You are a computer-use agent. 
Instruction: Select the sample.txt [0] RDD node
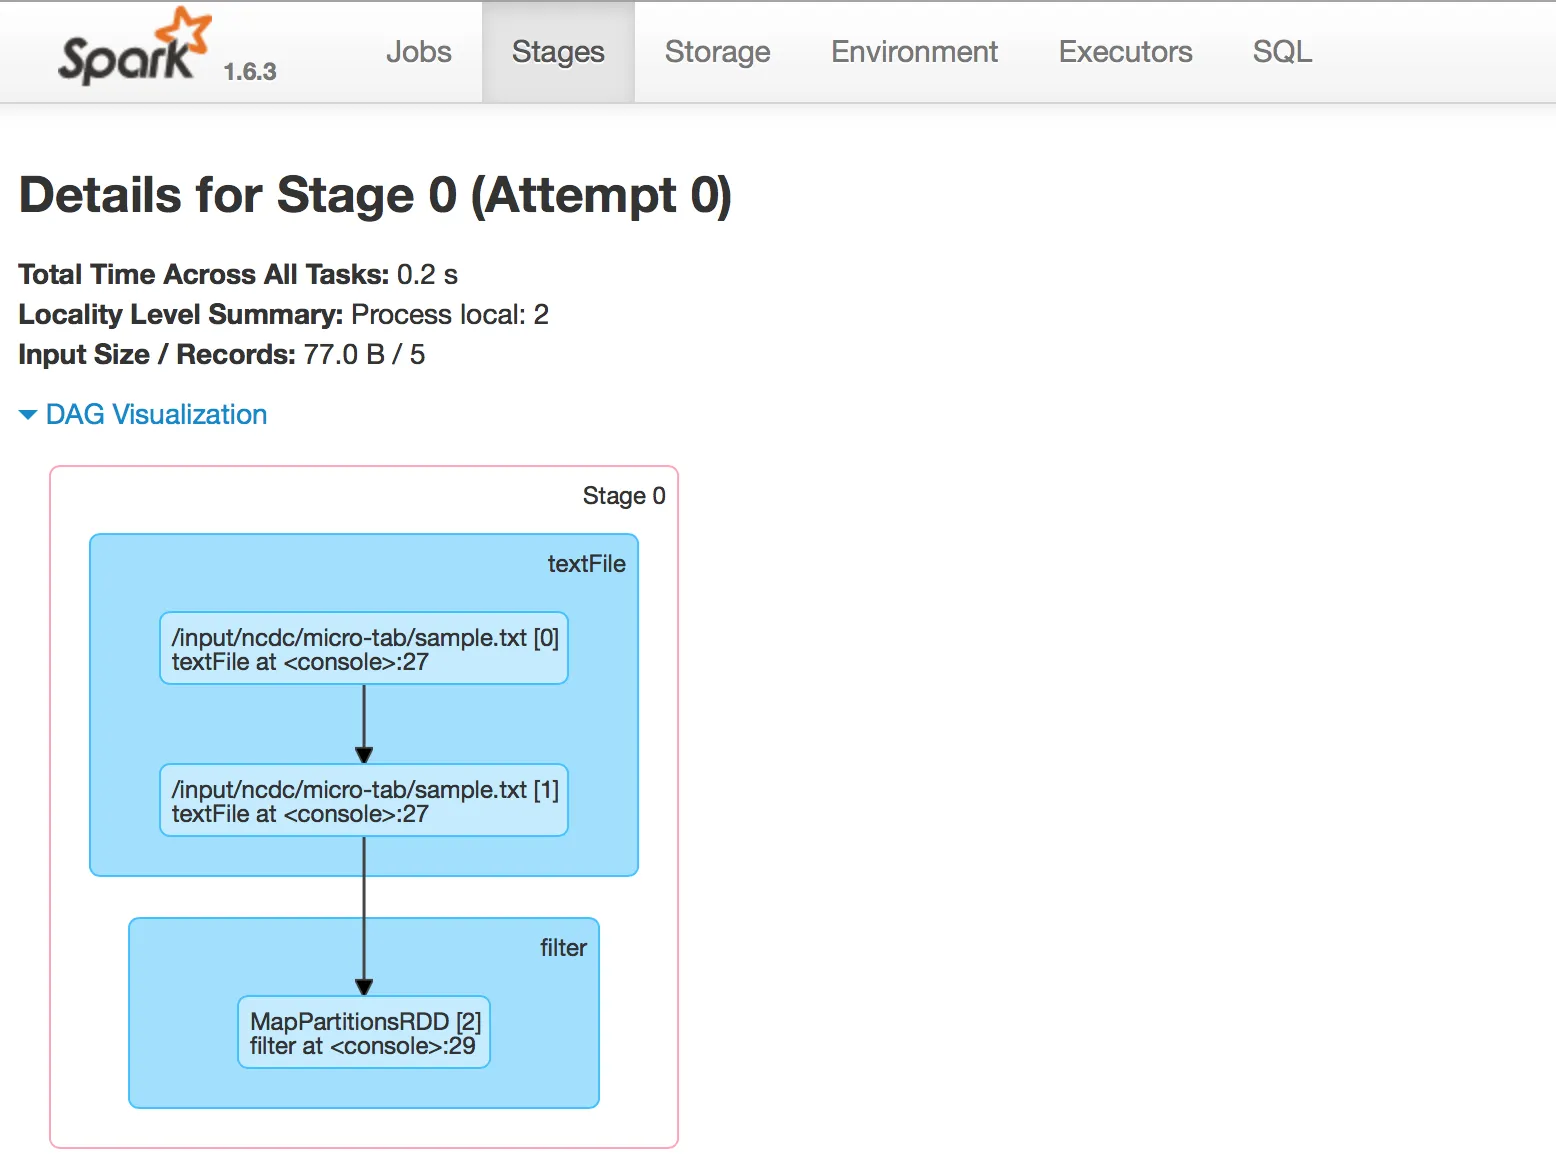click(364, 648)
